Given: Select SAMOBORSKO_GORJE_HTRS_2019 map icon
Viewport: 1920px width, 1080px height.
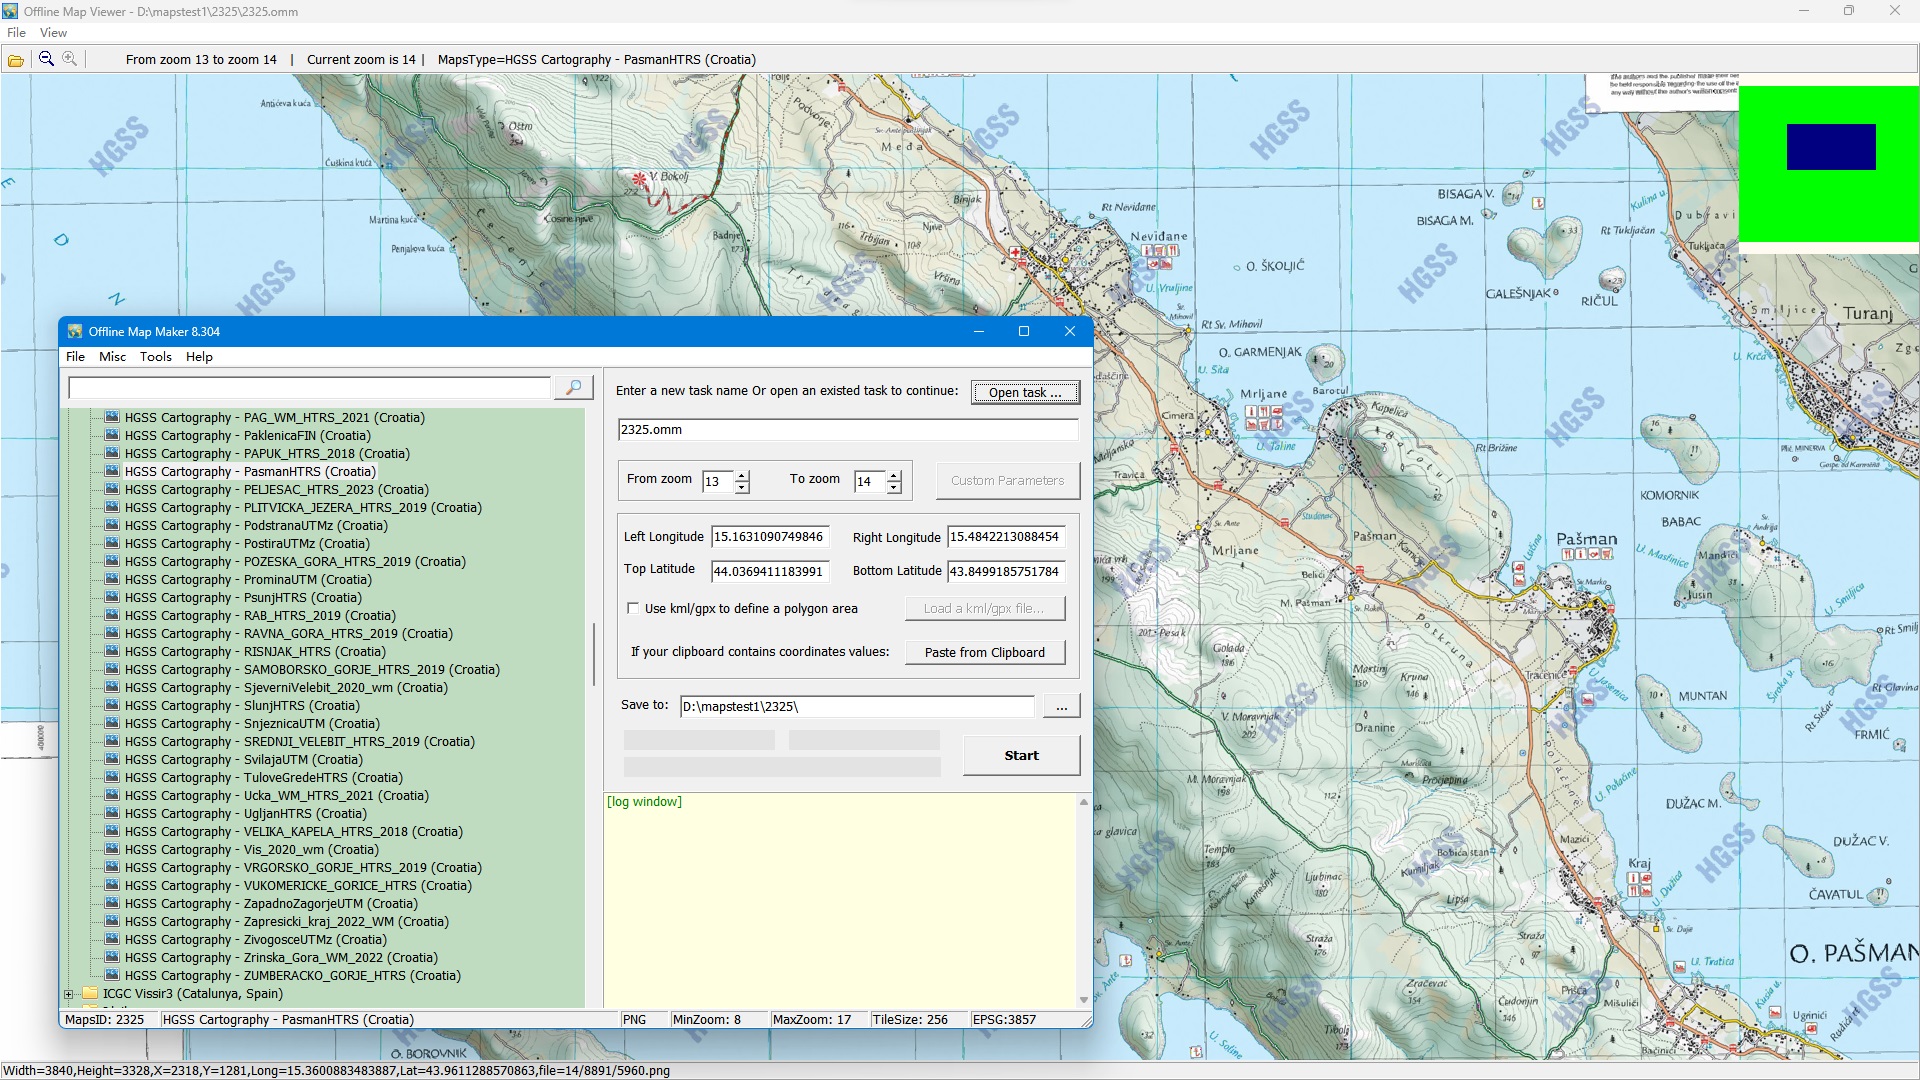Looking at the screenshot, I should [x=113, y=669].
